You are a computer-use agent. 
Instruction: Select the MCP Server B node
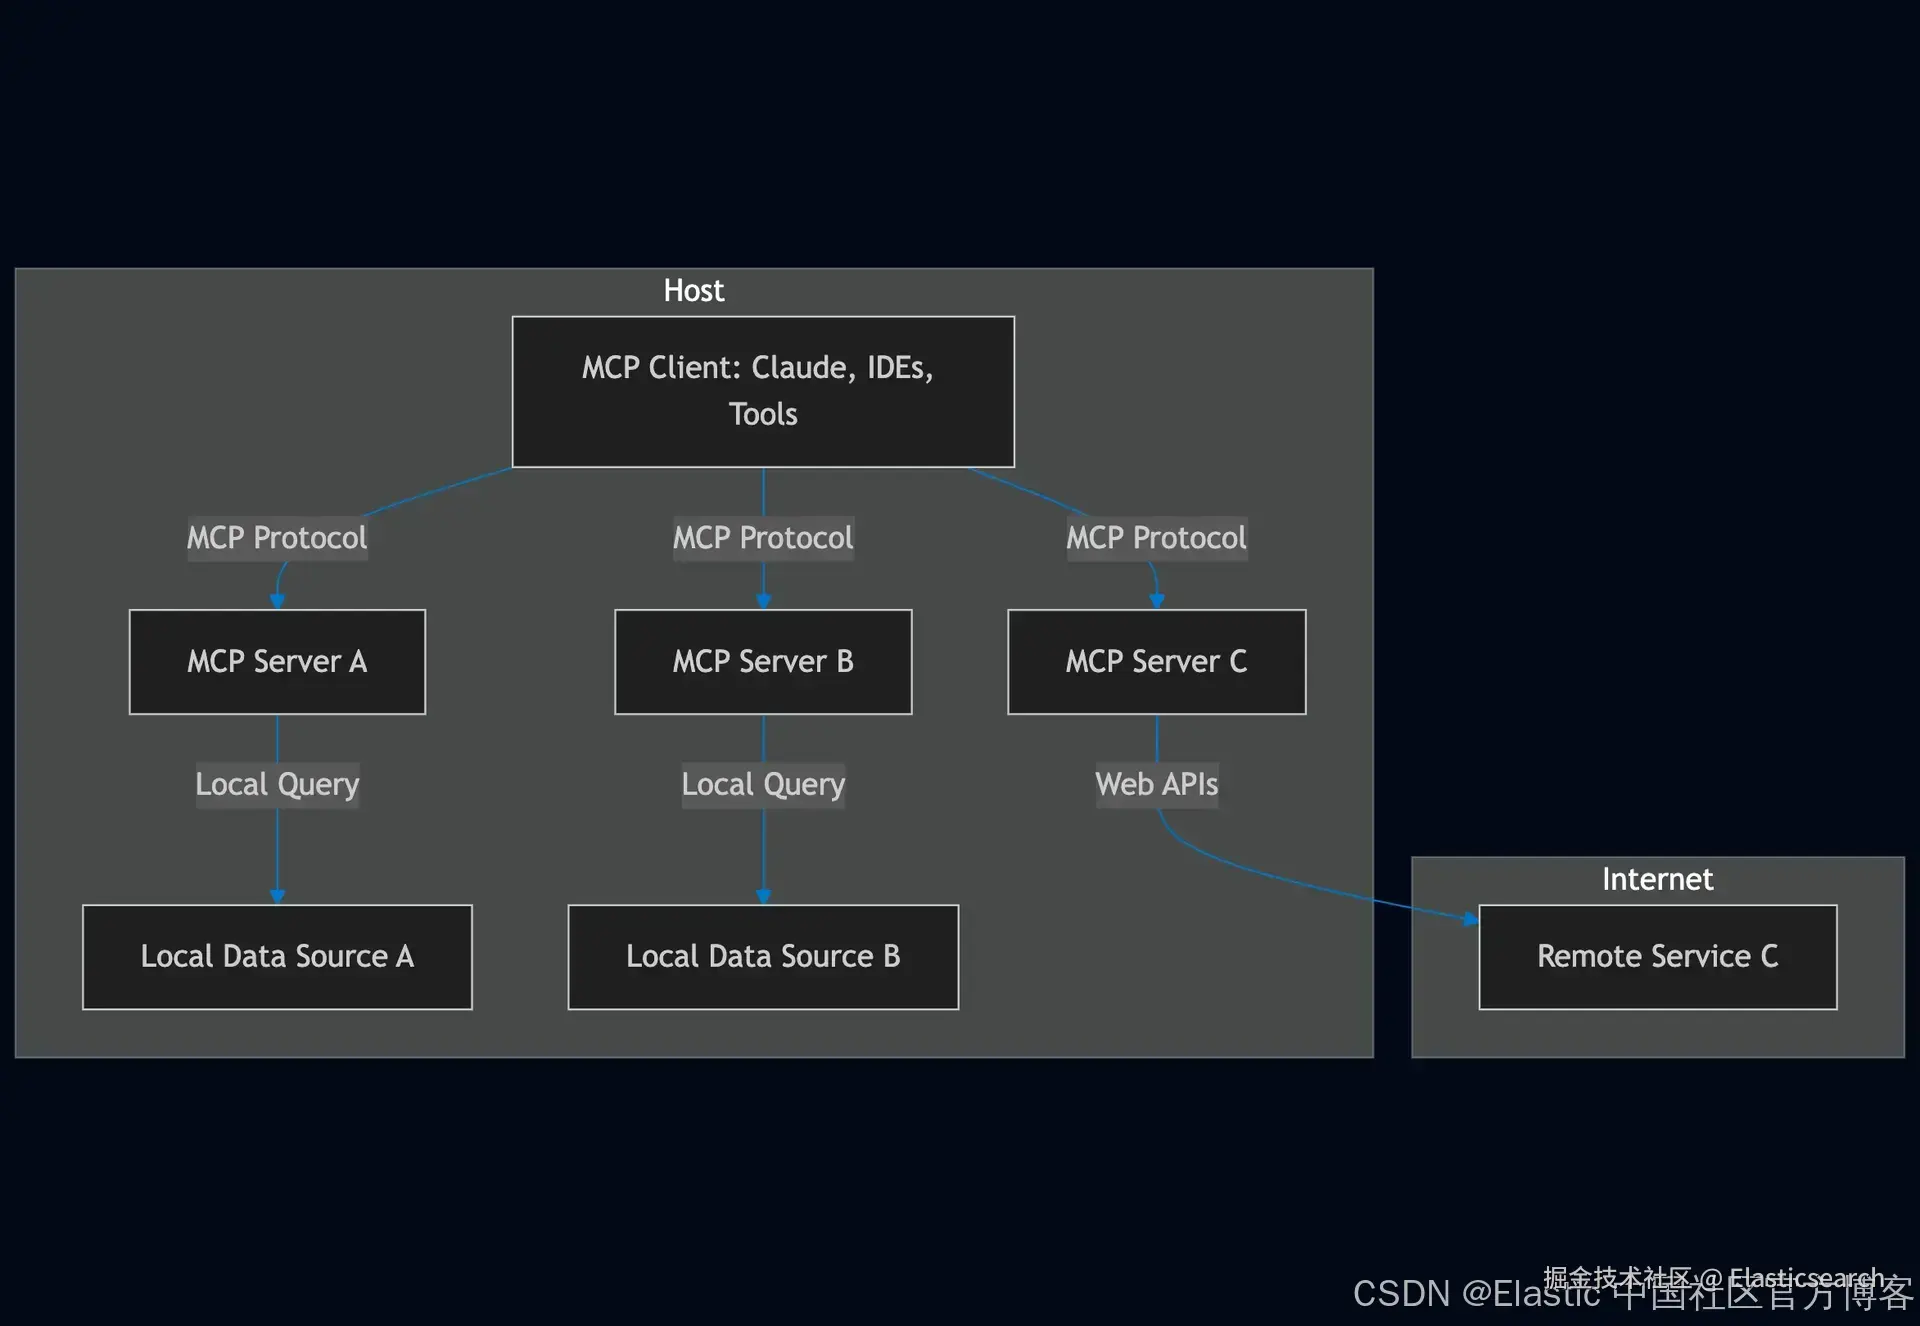click(763, 661)
